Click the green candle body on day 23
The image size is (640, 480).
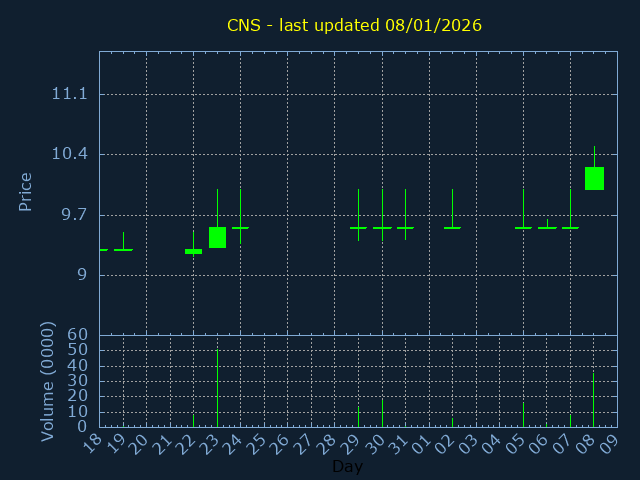tap(217, 237)
